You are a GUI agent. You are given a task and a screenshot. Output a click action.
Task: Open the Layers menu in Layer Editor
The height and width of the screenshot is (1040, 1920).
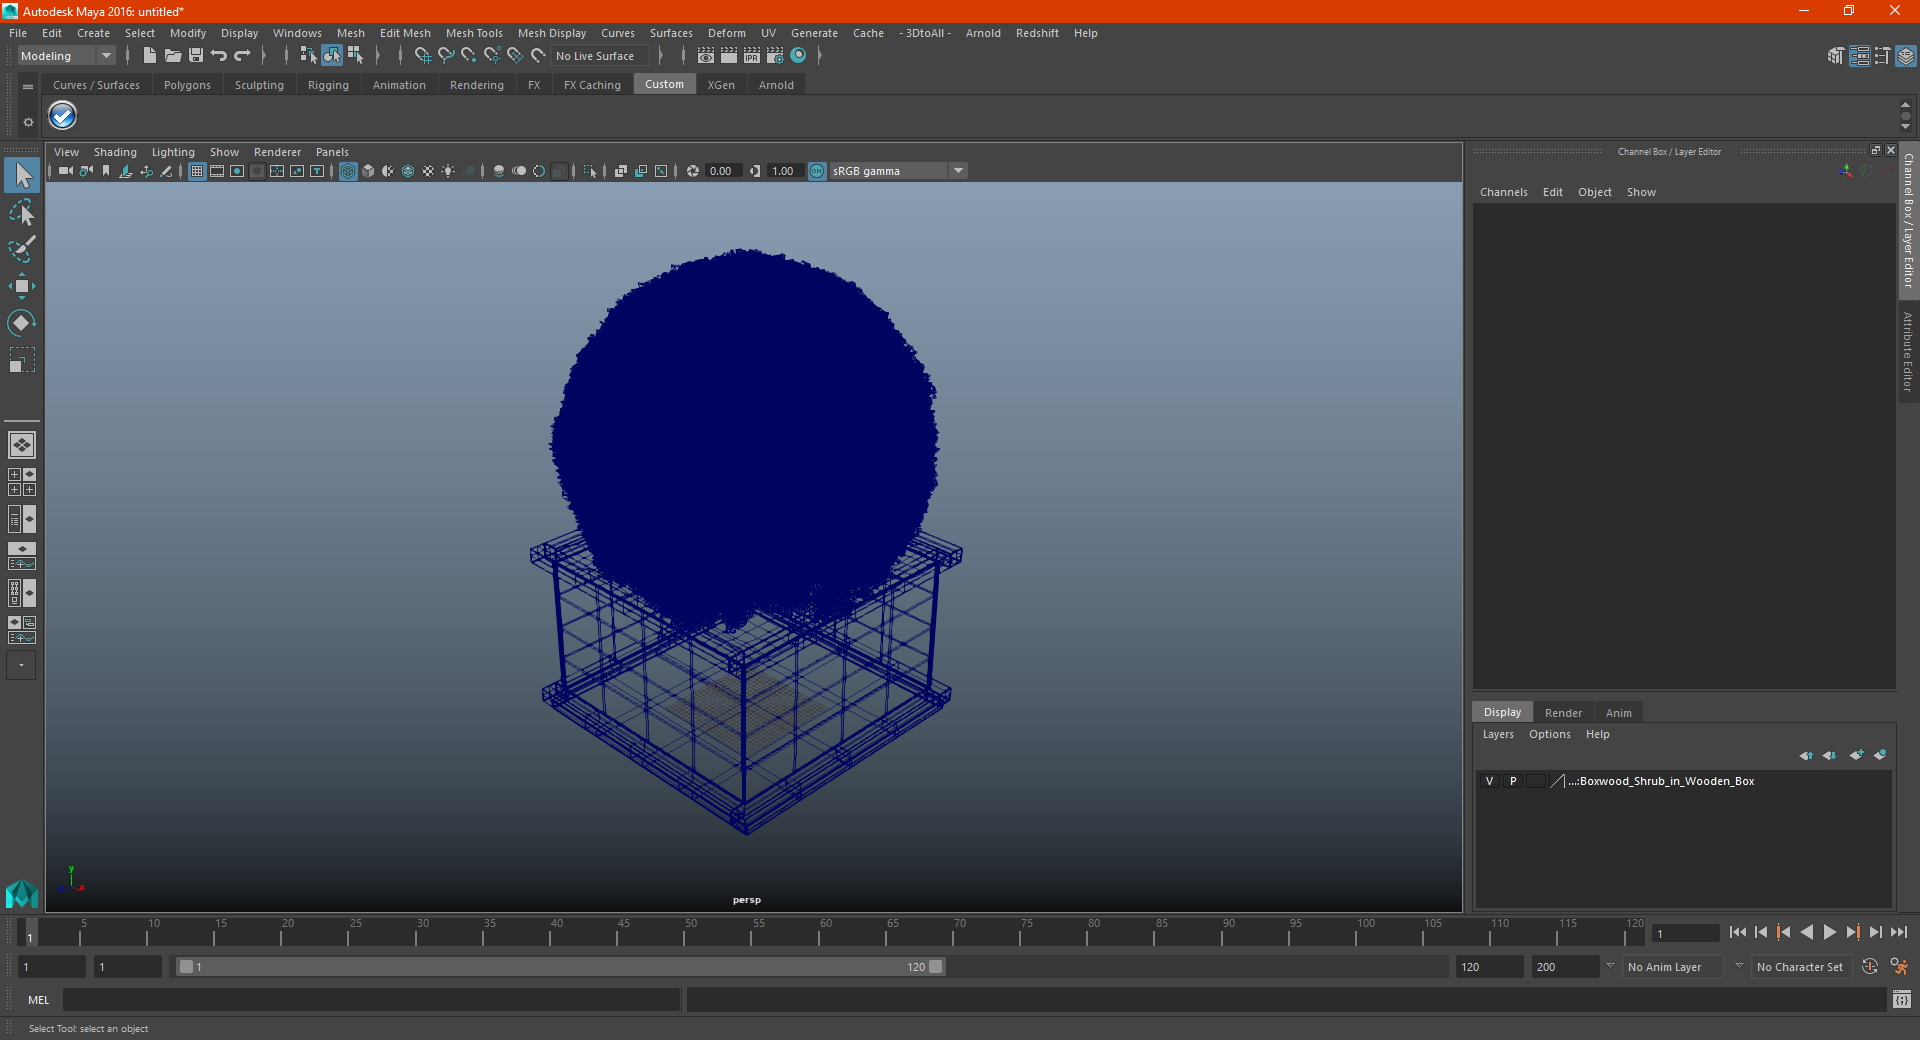click(x=1498, y=734)
